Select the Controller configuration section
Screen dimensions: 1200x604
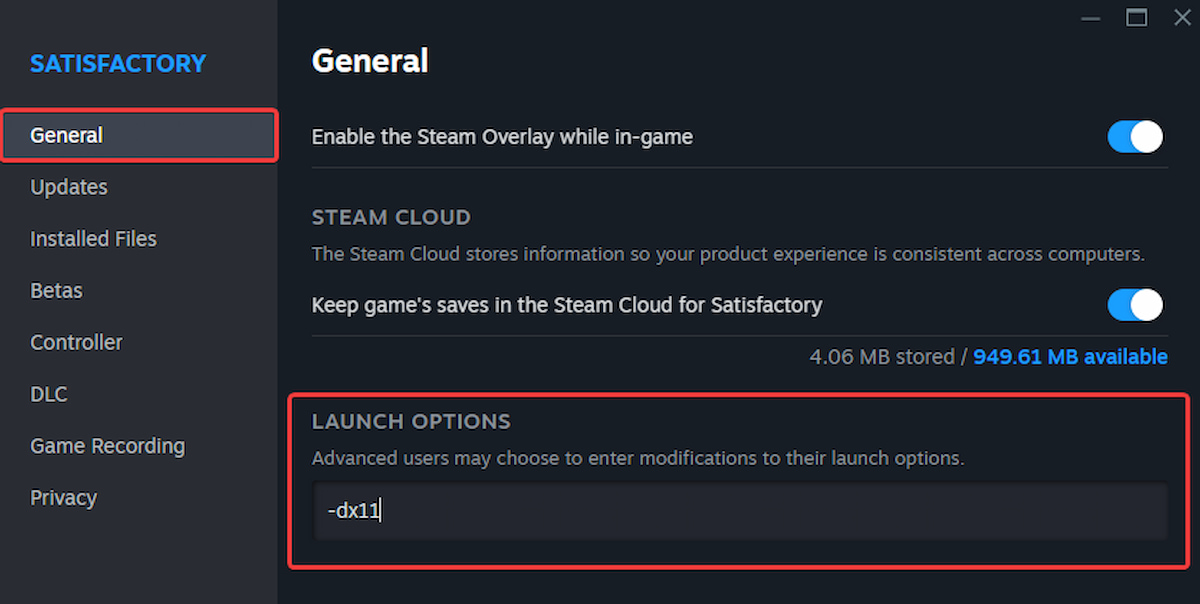pyautogui.click(x=76, y=342)
